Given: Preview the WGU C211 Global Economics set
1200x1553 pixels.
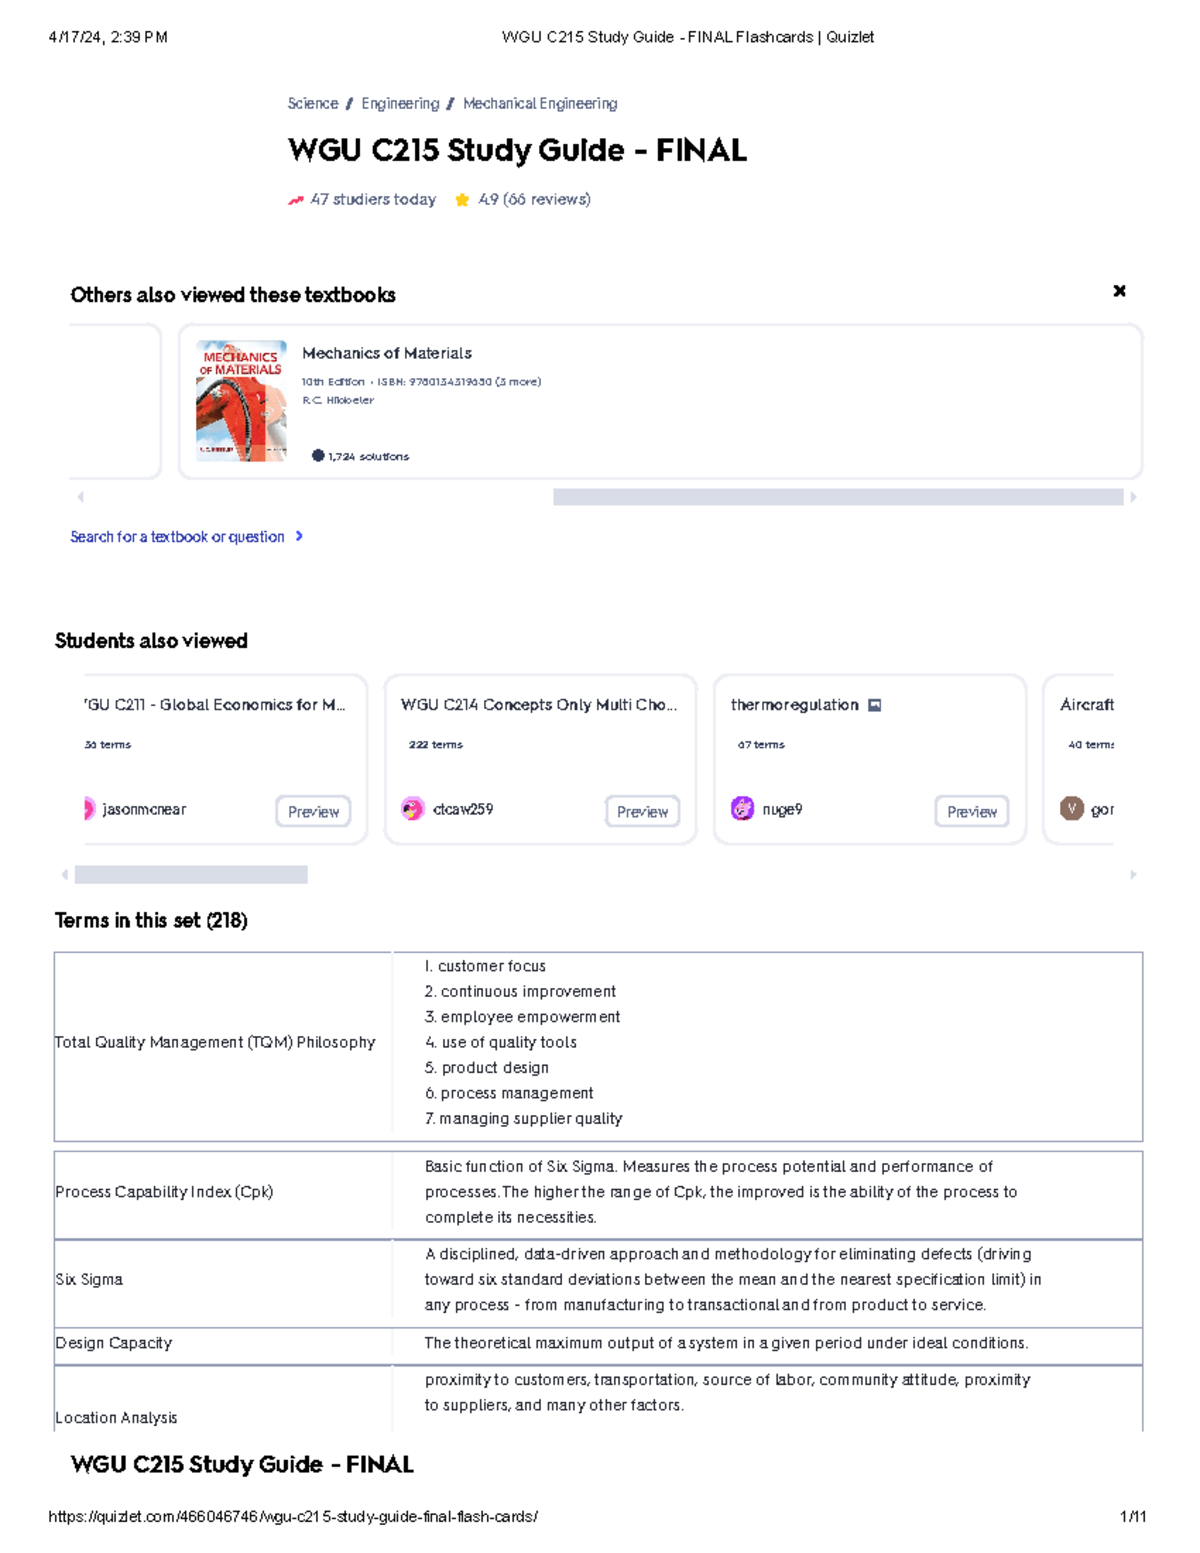Looking at the screenshot, I should (x=314, y=811).
